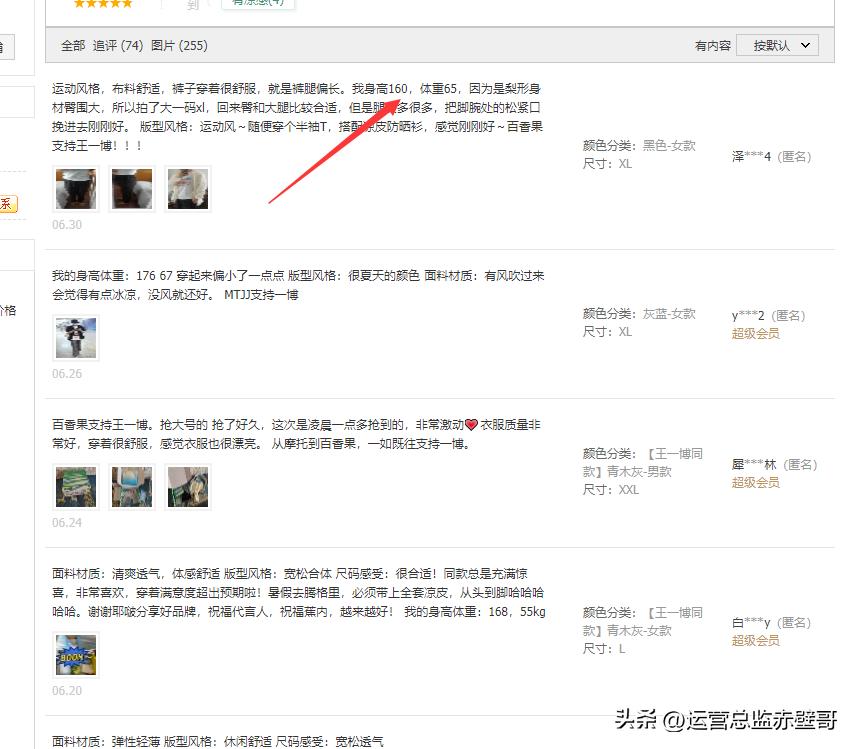Open 超级会员 badge under reviewer y***2
The image size is (856, 749).
click(x=754, y=333)
